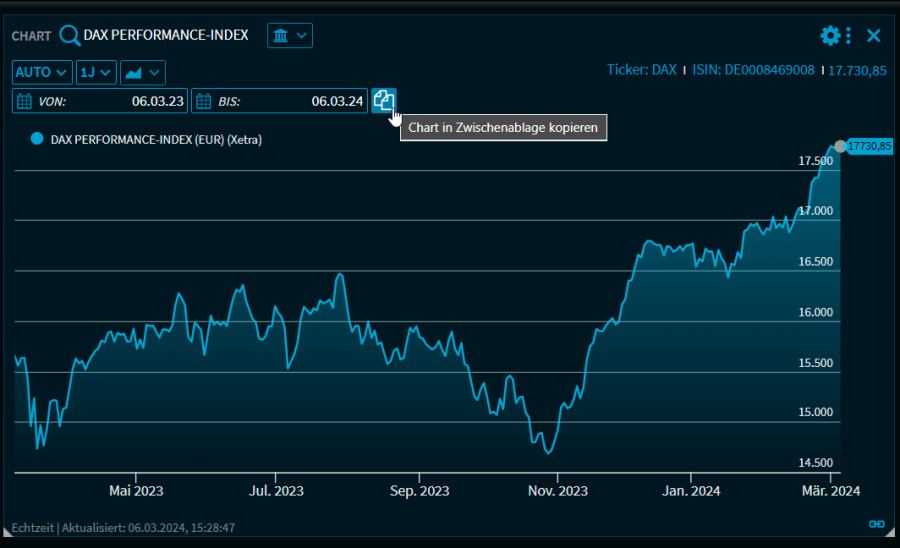Open chart settings via the gear icon
The width and height of the screenshot is (900, 548).
tap(830, 36)
